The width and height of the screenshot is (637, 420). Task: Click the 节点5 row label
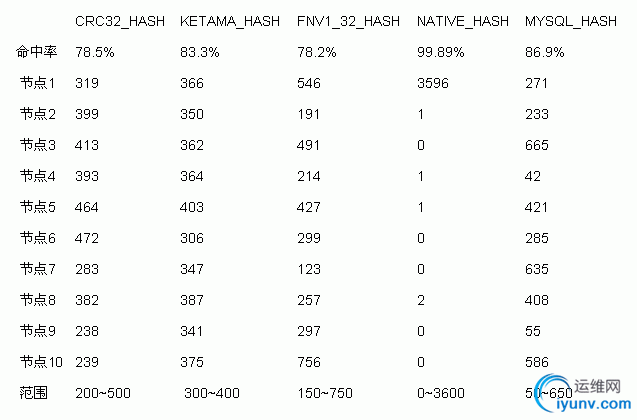click(37, 207)
